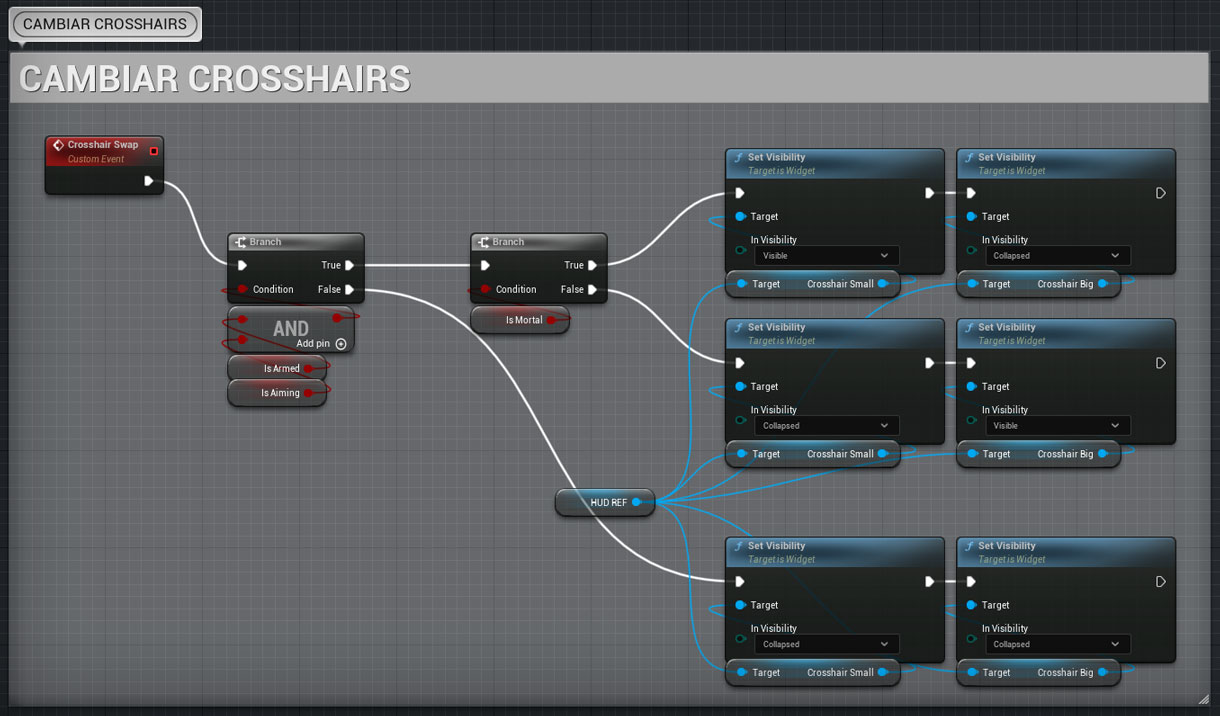Select the Is Armed variable node

(x=278, y=368)
